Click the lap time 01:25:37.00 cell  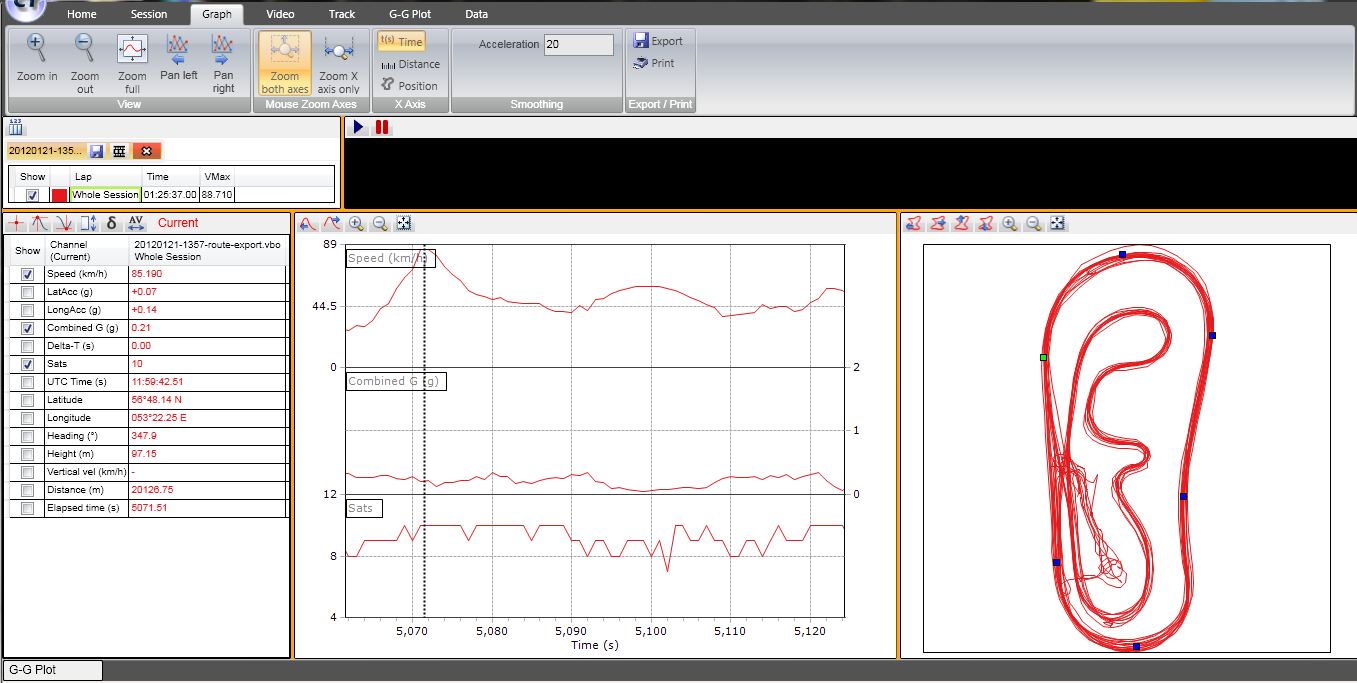[x=170, y=195]
